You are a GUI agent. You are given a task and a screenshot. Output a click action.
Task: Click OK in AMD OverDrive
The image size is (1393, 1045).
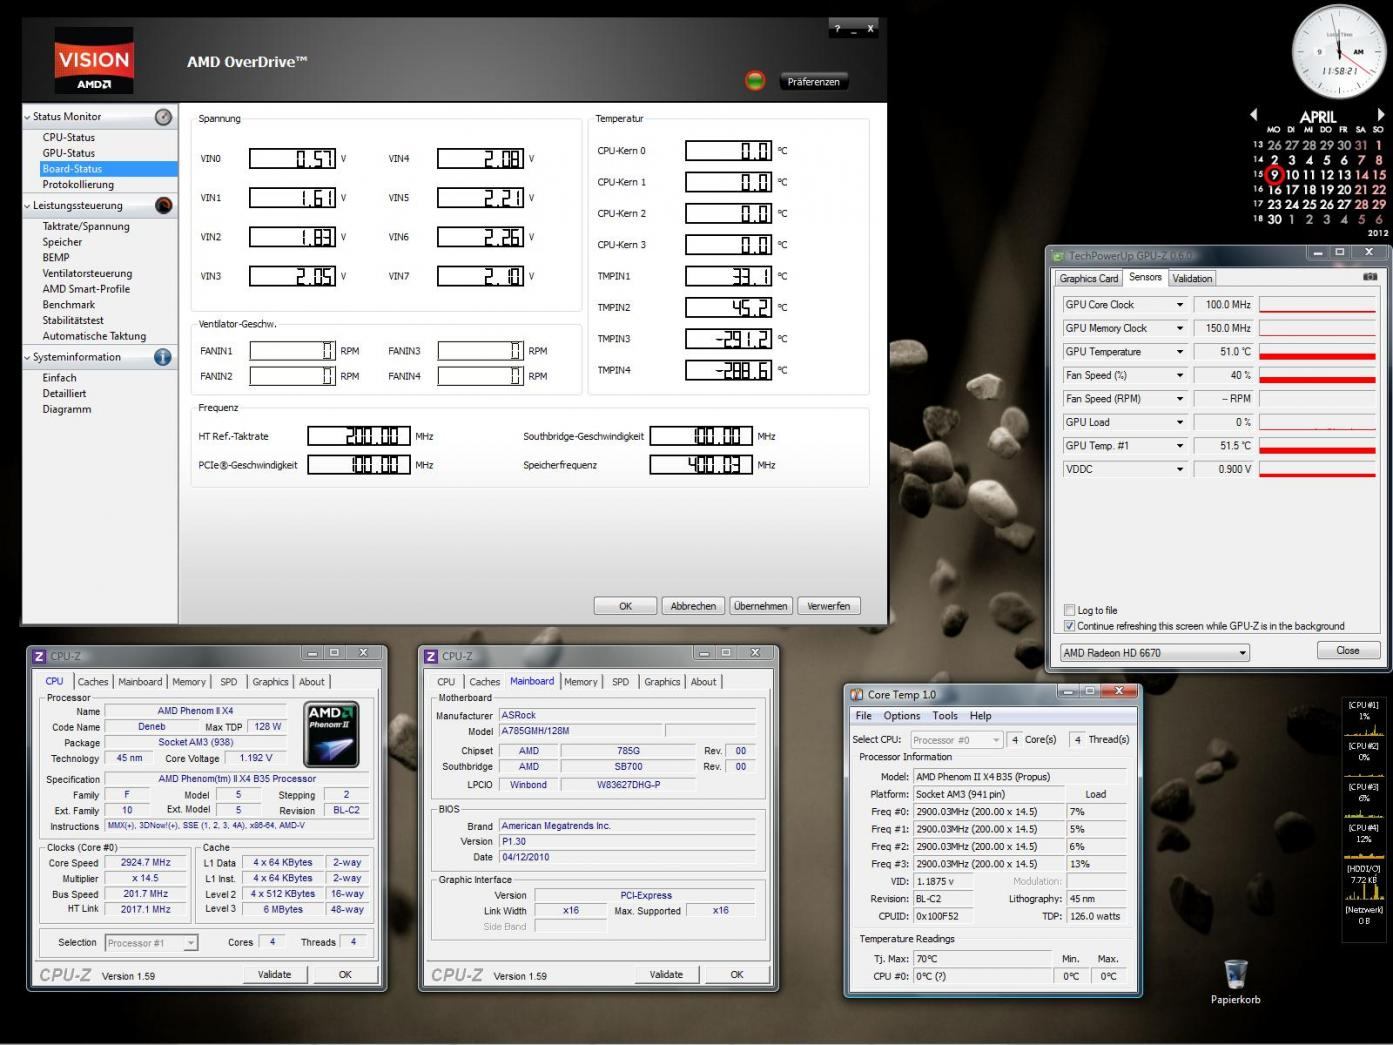coord(625,606)
